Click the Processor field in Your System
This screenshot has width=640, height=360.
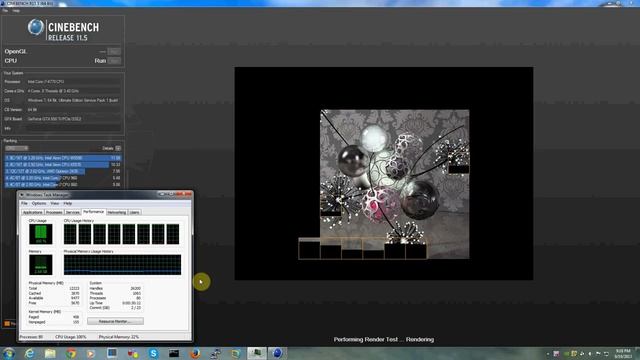click(73, 82)
